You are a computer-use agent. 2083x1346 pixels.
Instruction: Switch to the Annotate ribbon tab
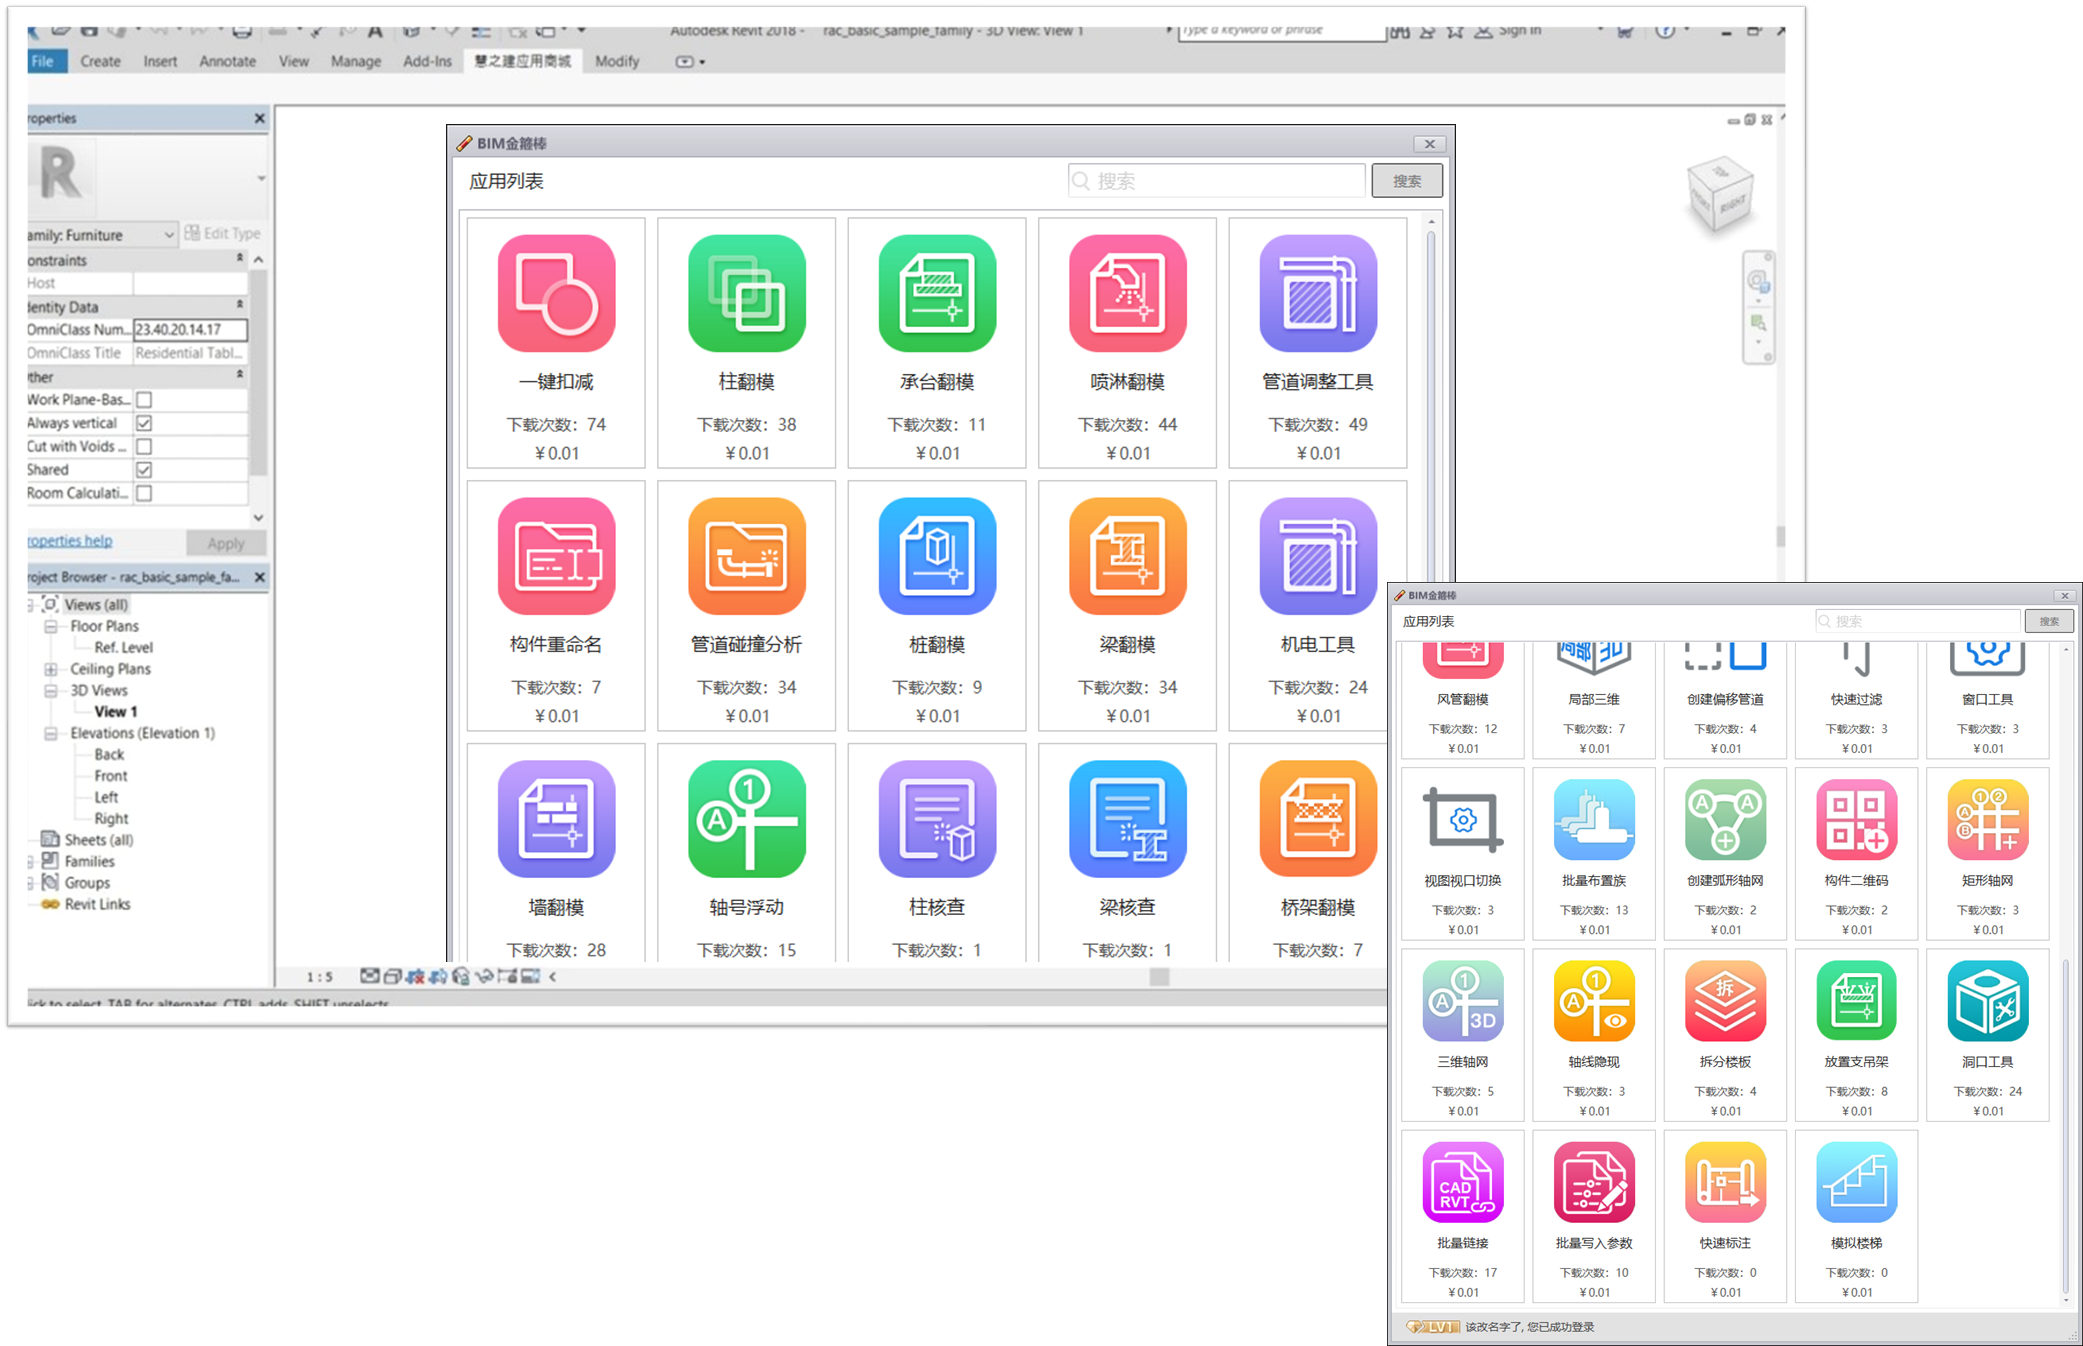227,61
